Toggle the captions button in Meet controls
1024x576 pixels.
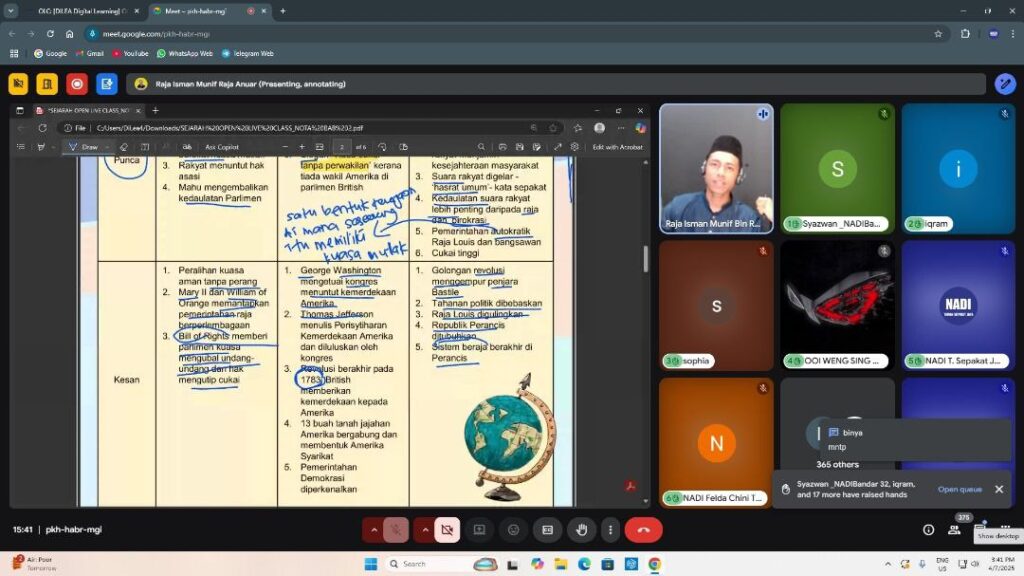click(547, 529)
